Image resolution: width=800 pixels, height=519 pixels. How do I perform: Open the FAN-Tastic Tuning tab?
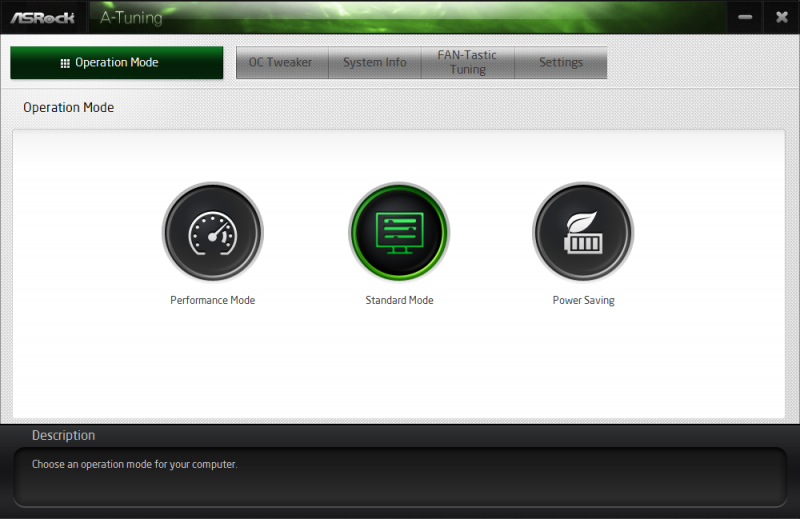click(x=468, y=63)
